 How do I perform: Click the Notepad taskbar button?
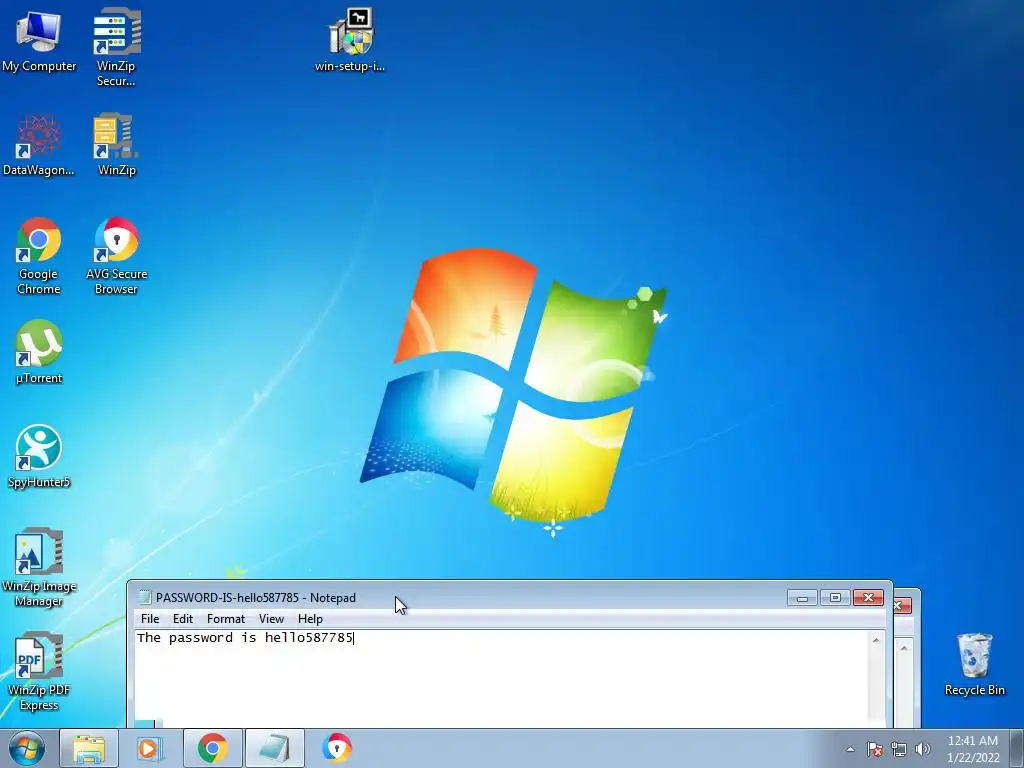click(x=275, y=748)
